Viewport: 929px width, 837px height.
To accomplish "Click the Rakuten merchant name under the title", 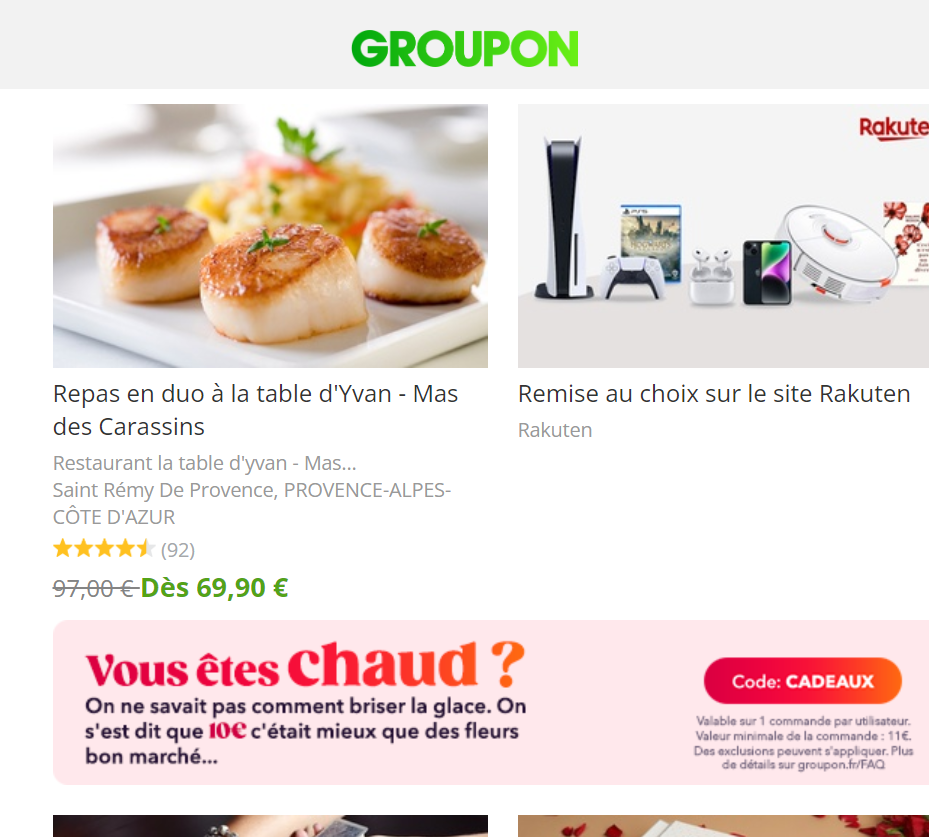I will (x=555, y=430).
